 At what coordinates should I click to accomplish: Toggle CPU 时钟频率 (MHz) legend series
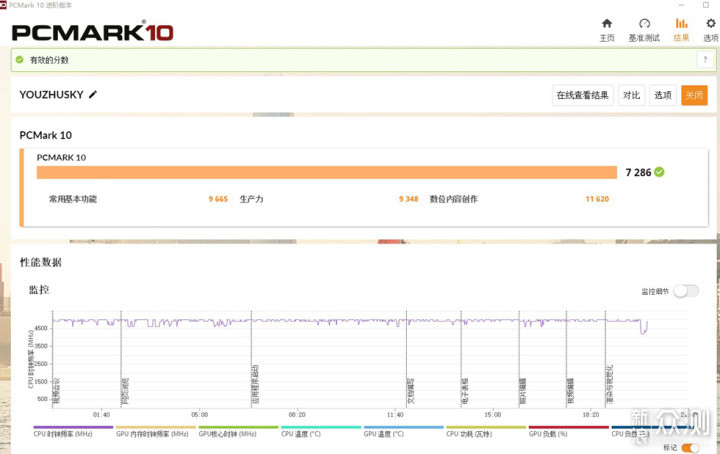[73, 432]
